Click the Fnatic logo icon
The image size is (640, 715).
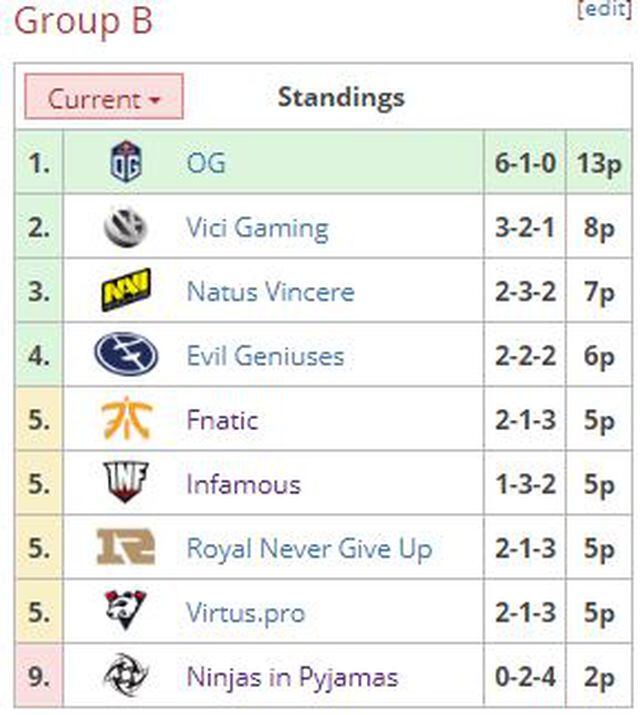coord(126,419)
